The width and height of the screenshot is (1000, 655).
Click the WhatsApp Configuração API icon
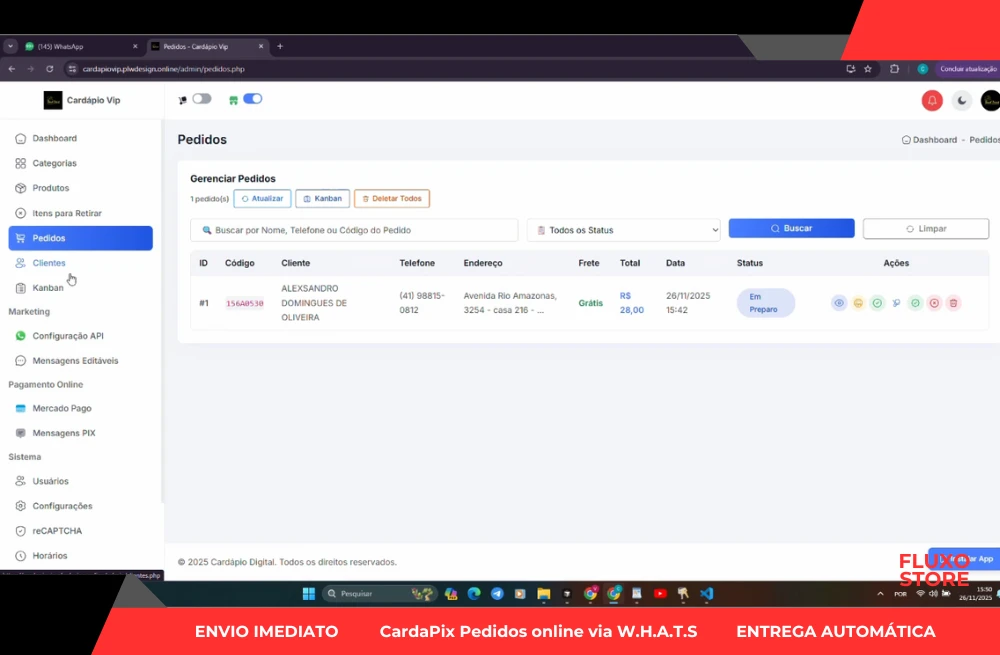click(x=21, y=336)
